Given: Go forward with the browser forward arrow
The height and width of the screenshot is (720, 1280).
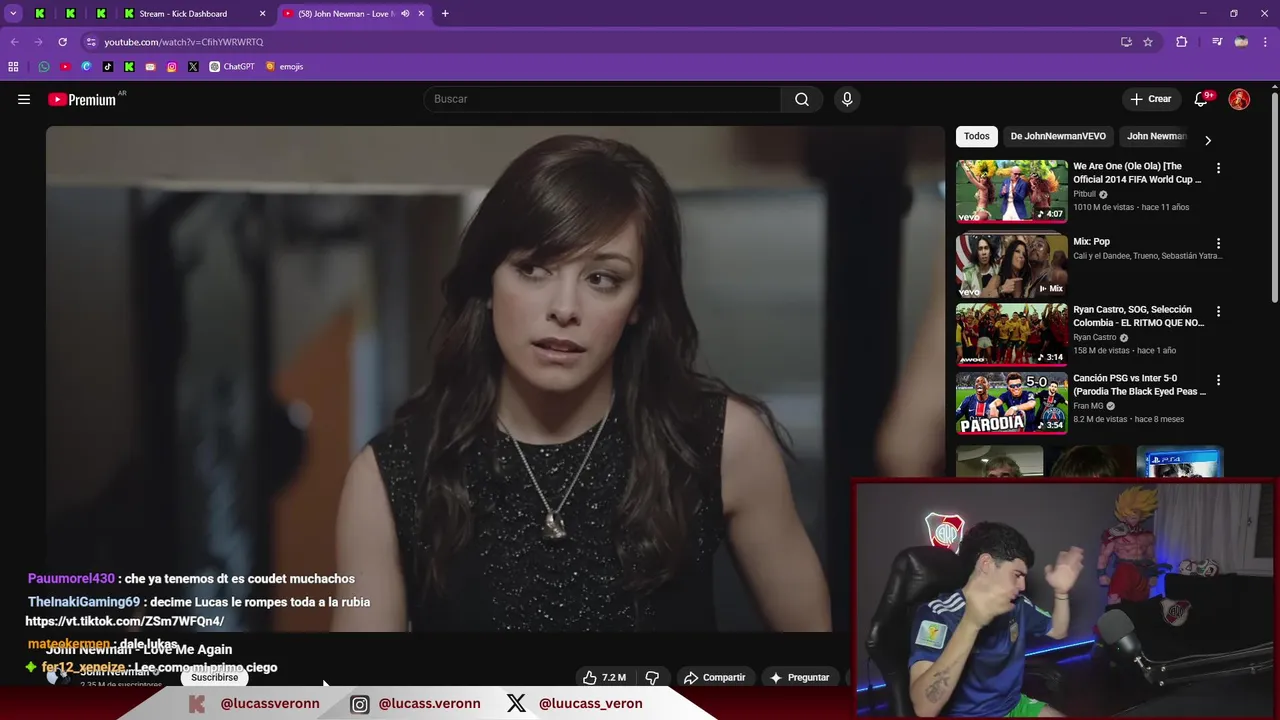Looking at the screenshot, I should click(38, 42).
